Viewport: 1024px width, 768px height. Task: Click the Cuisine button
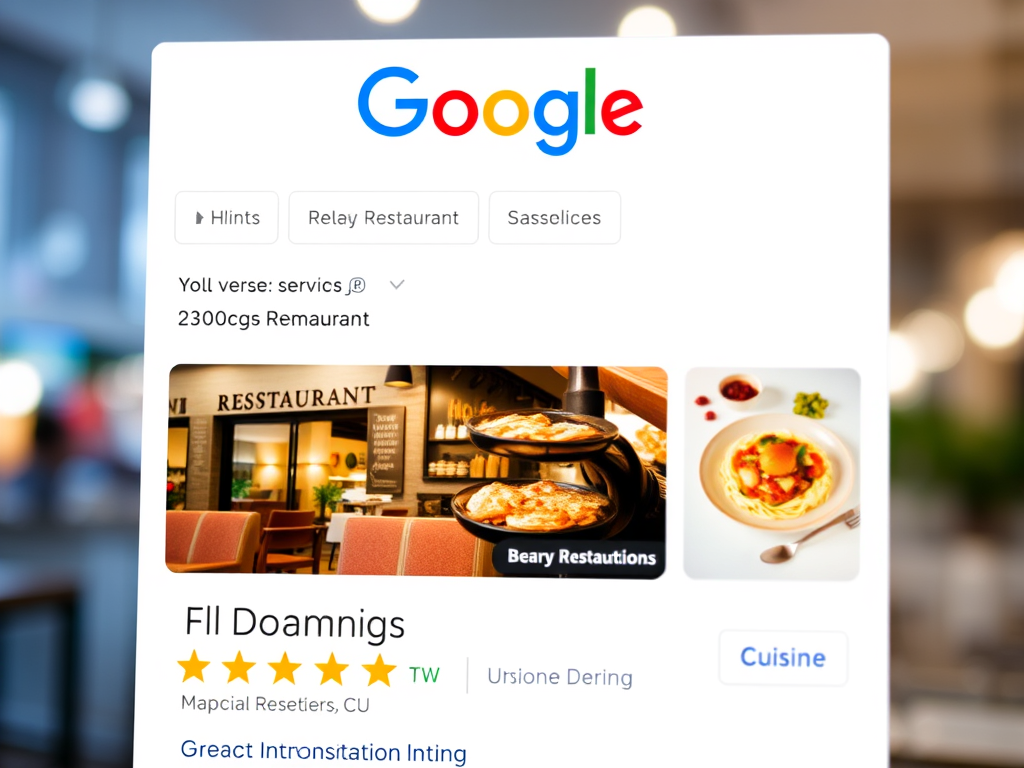pyautogui.click(x=783, y=658)
